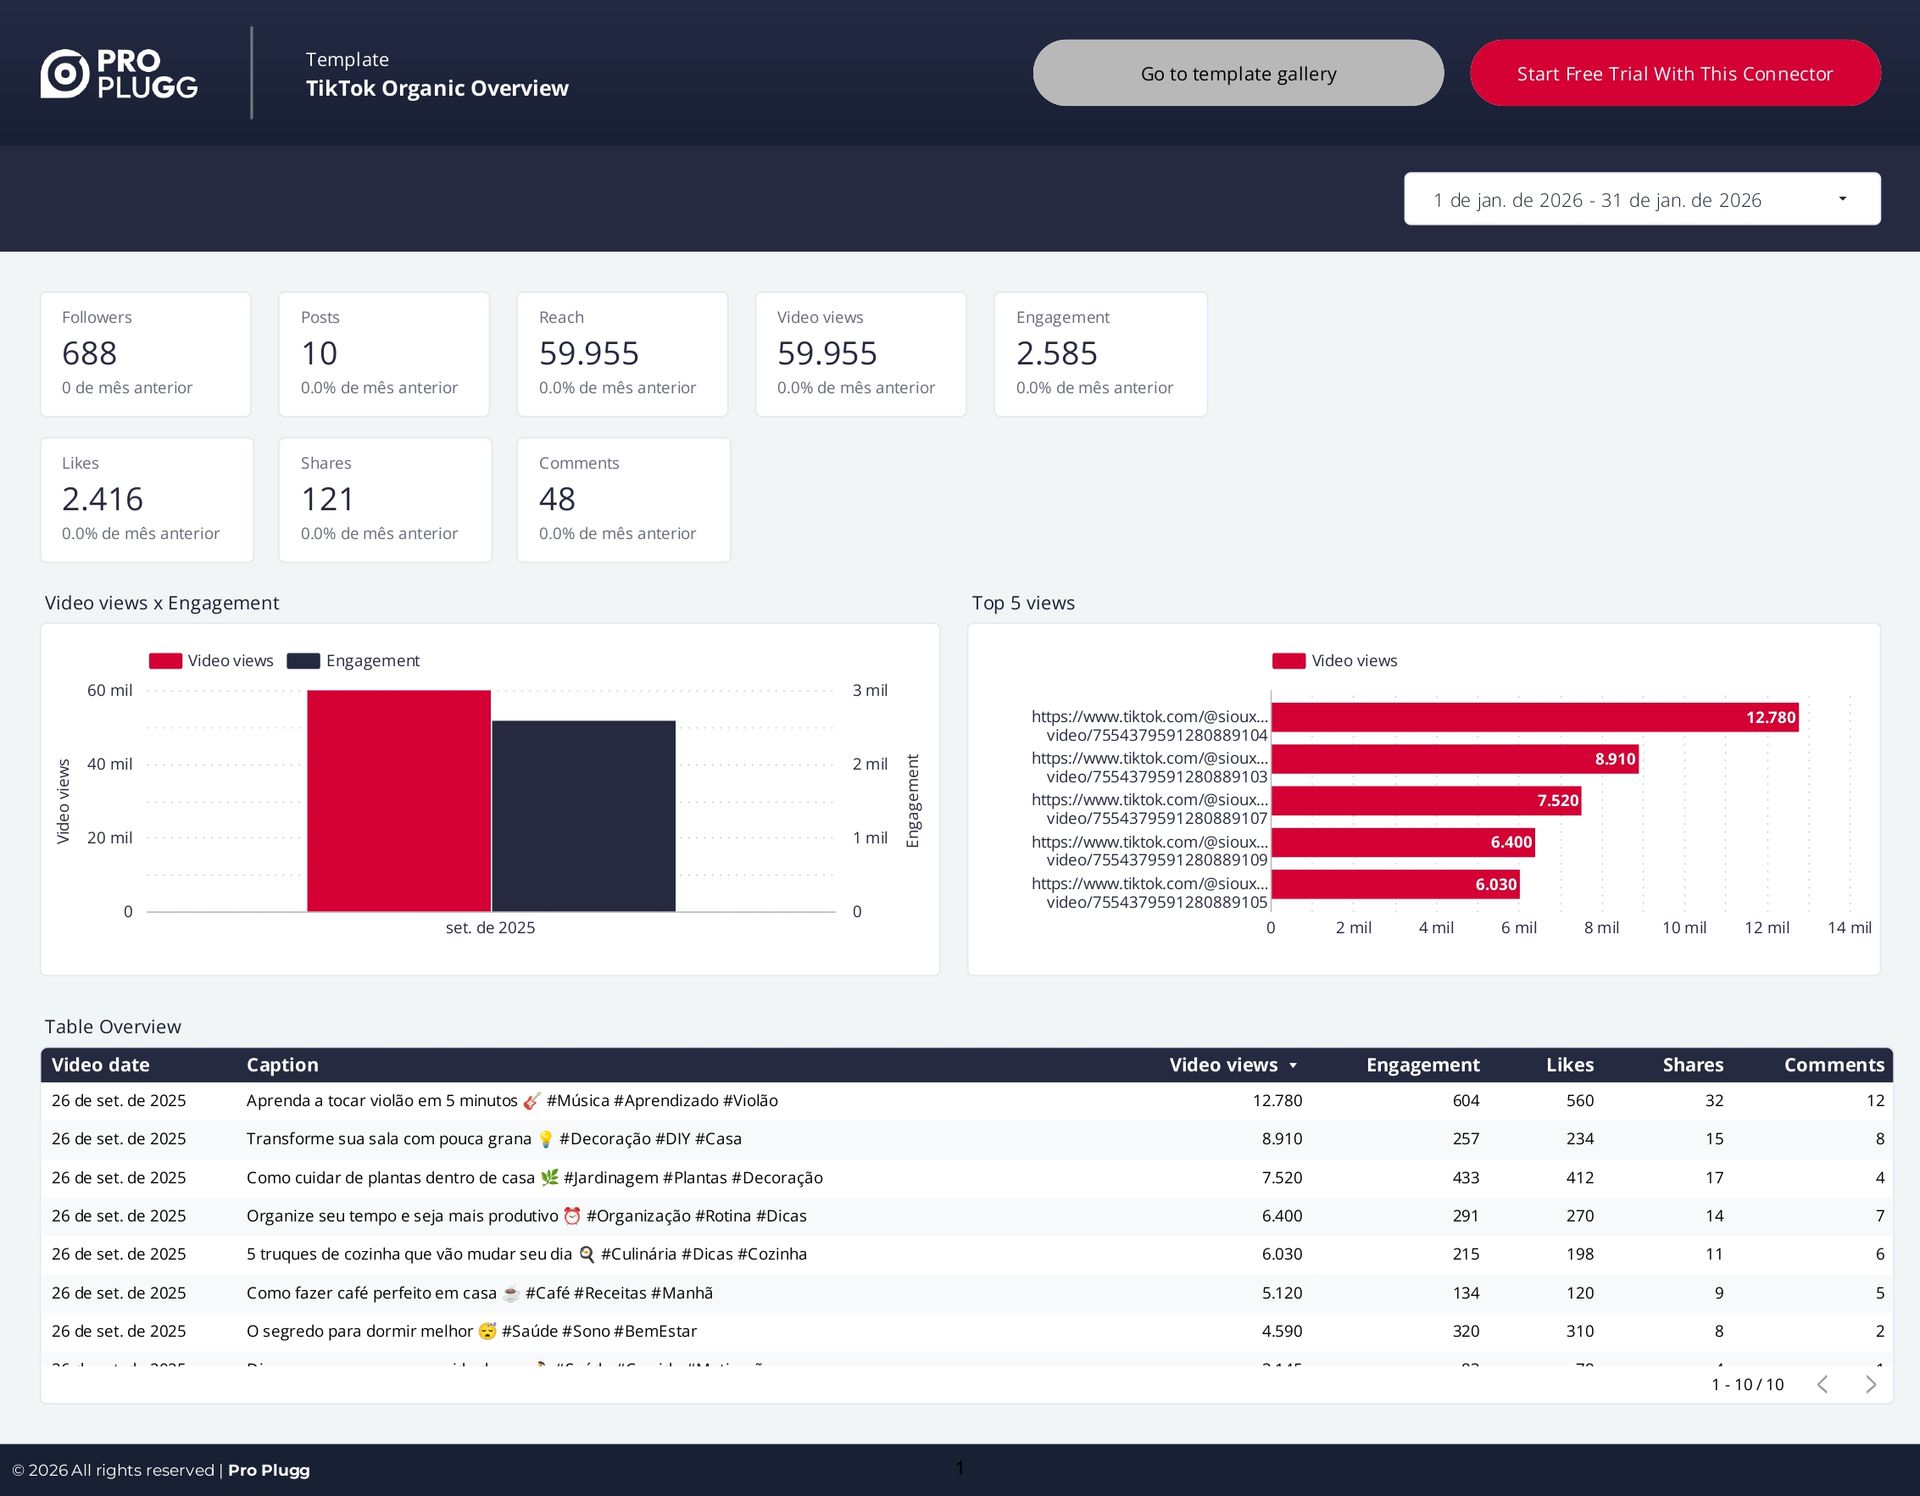Screen dimensions: 1920x1496
Task: Click the Pro Plugg footer link
Action: pos(268,1470)
